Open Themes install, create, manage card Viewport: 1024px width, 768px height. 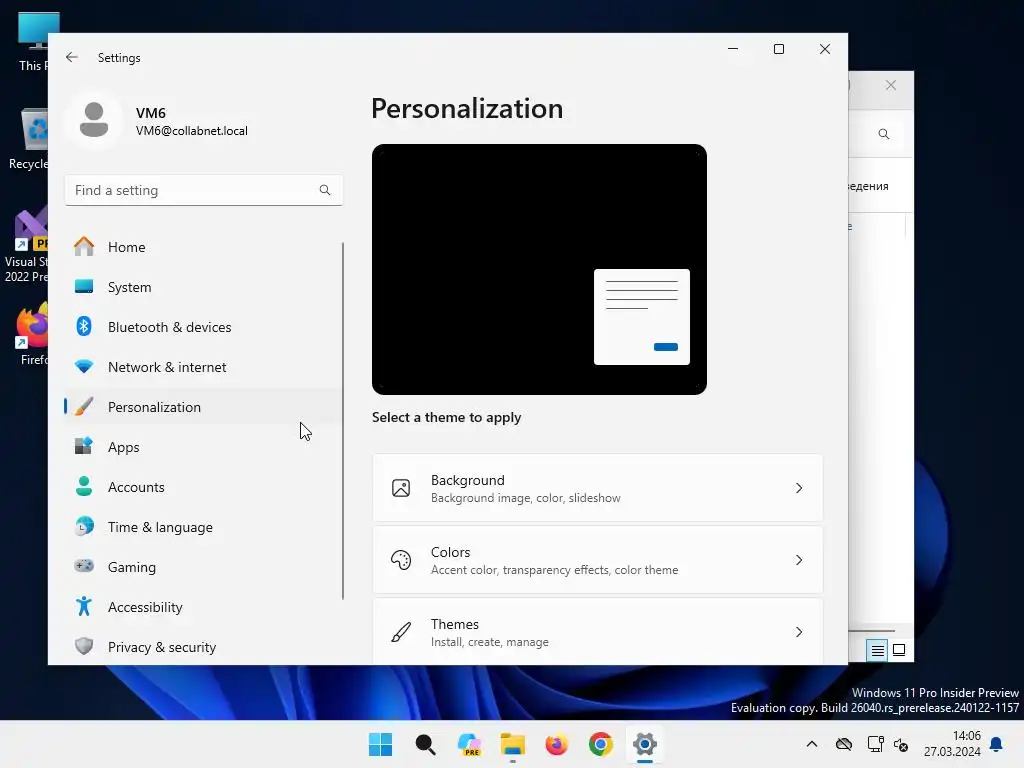coord(598,632)
